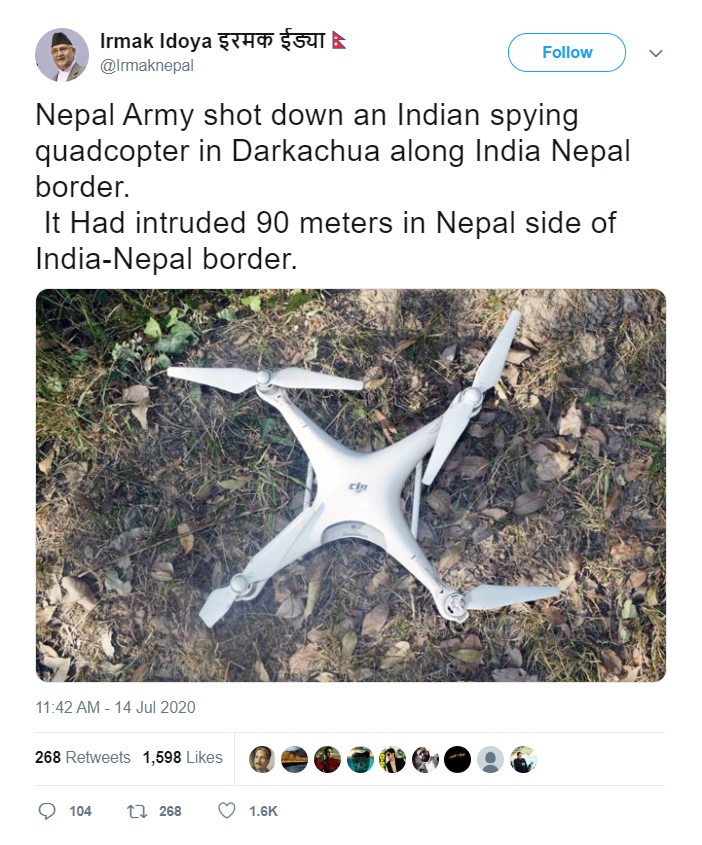Click the second liker avatar with landscape
Image resolution: width=702 pixels, height=845 pixels.
(294, 759)
